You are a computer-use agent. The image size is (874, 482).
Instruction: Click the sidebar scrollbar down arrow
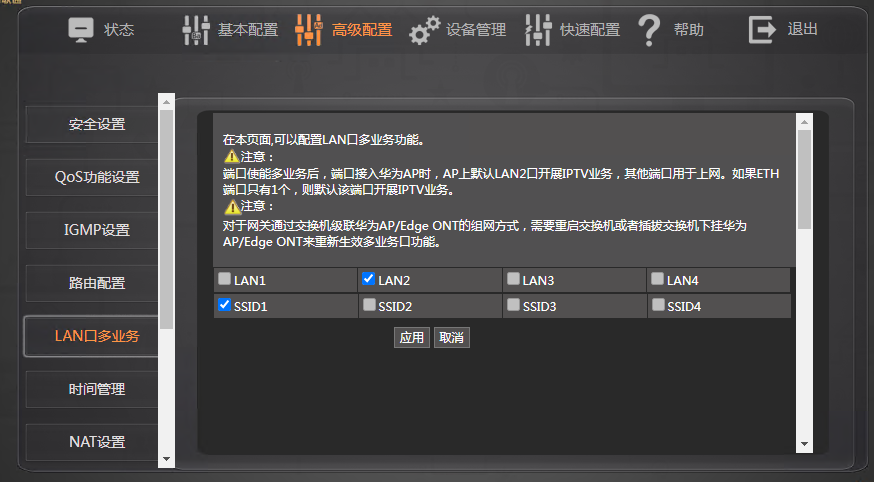[x=166, y=459]
